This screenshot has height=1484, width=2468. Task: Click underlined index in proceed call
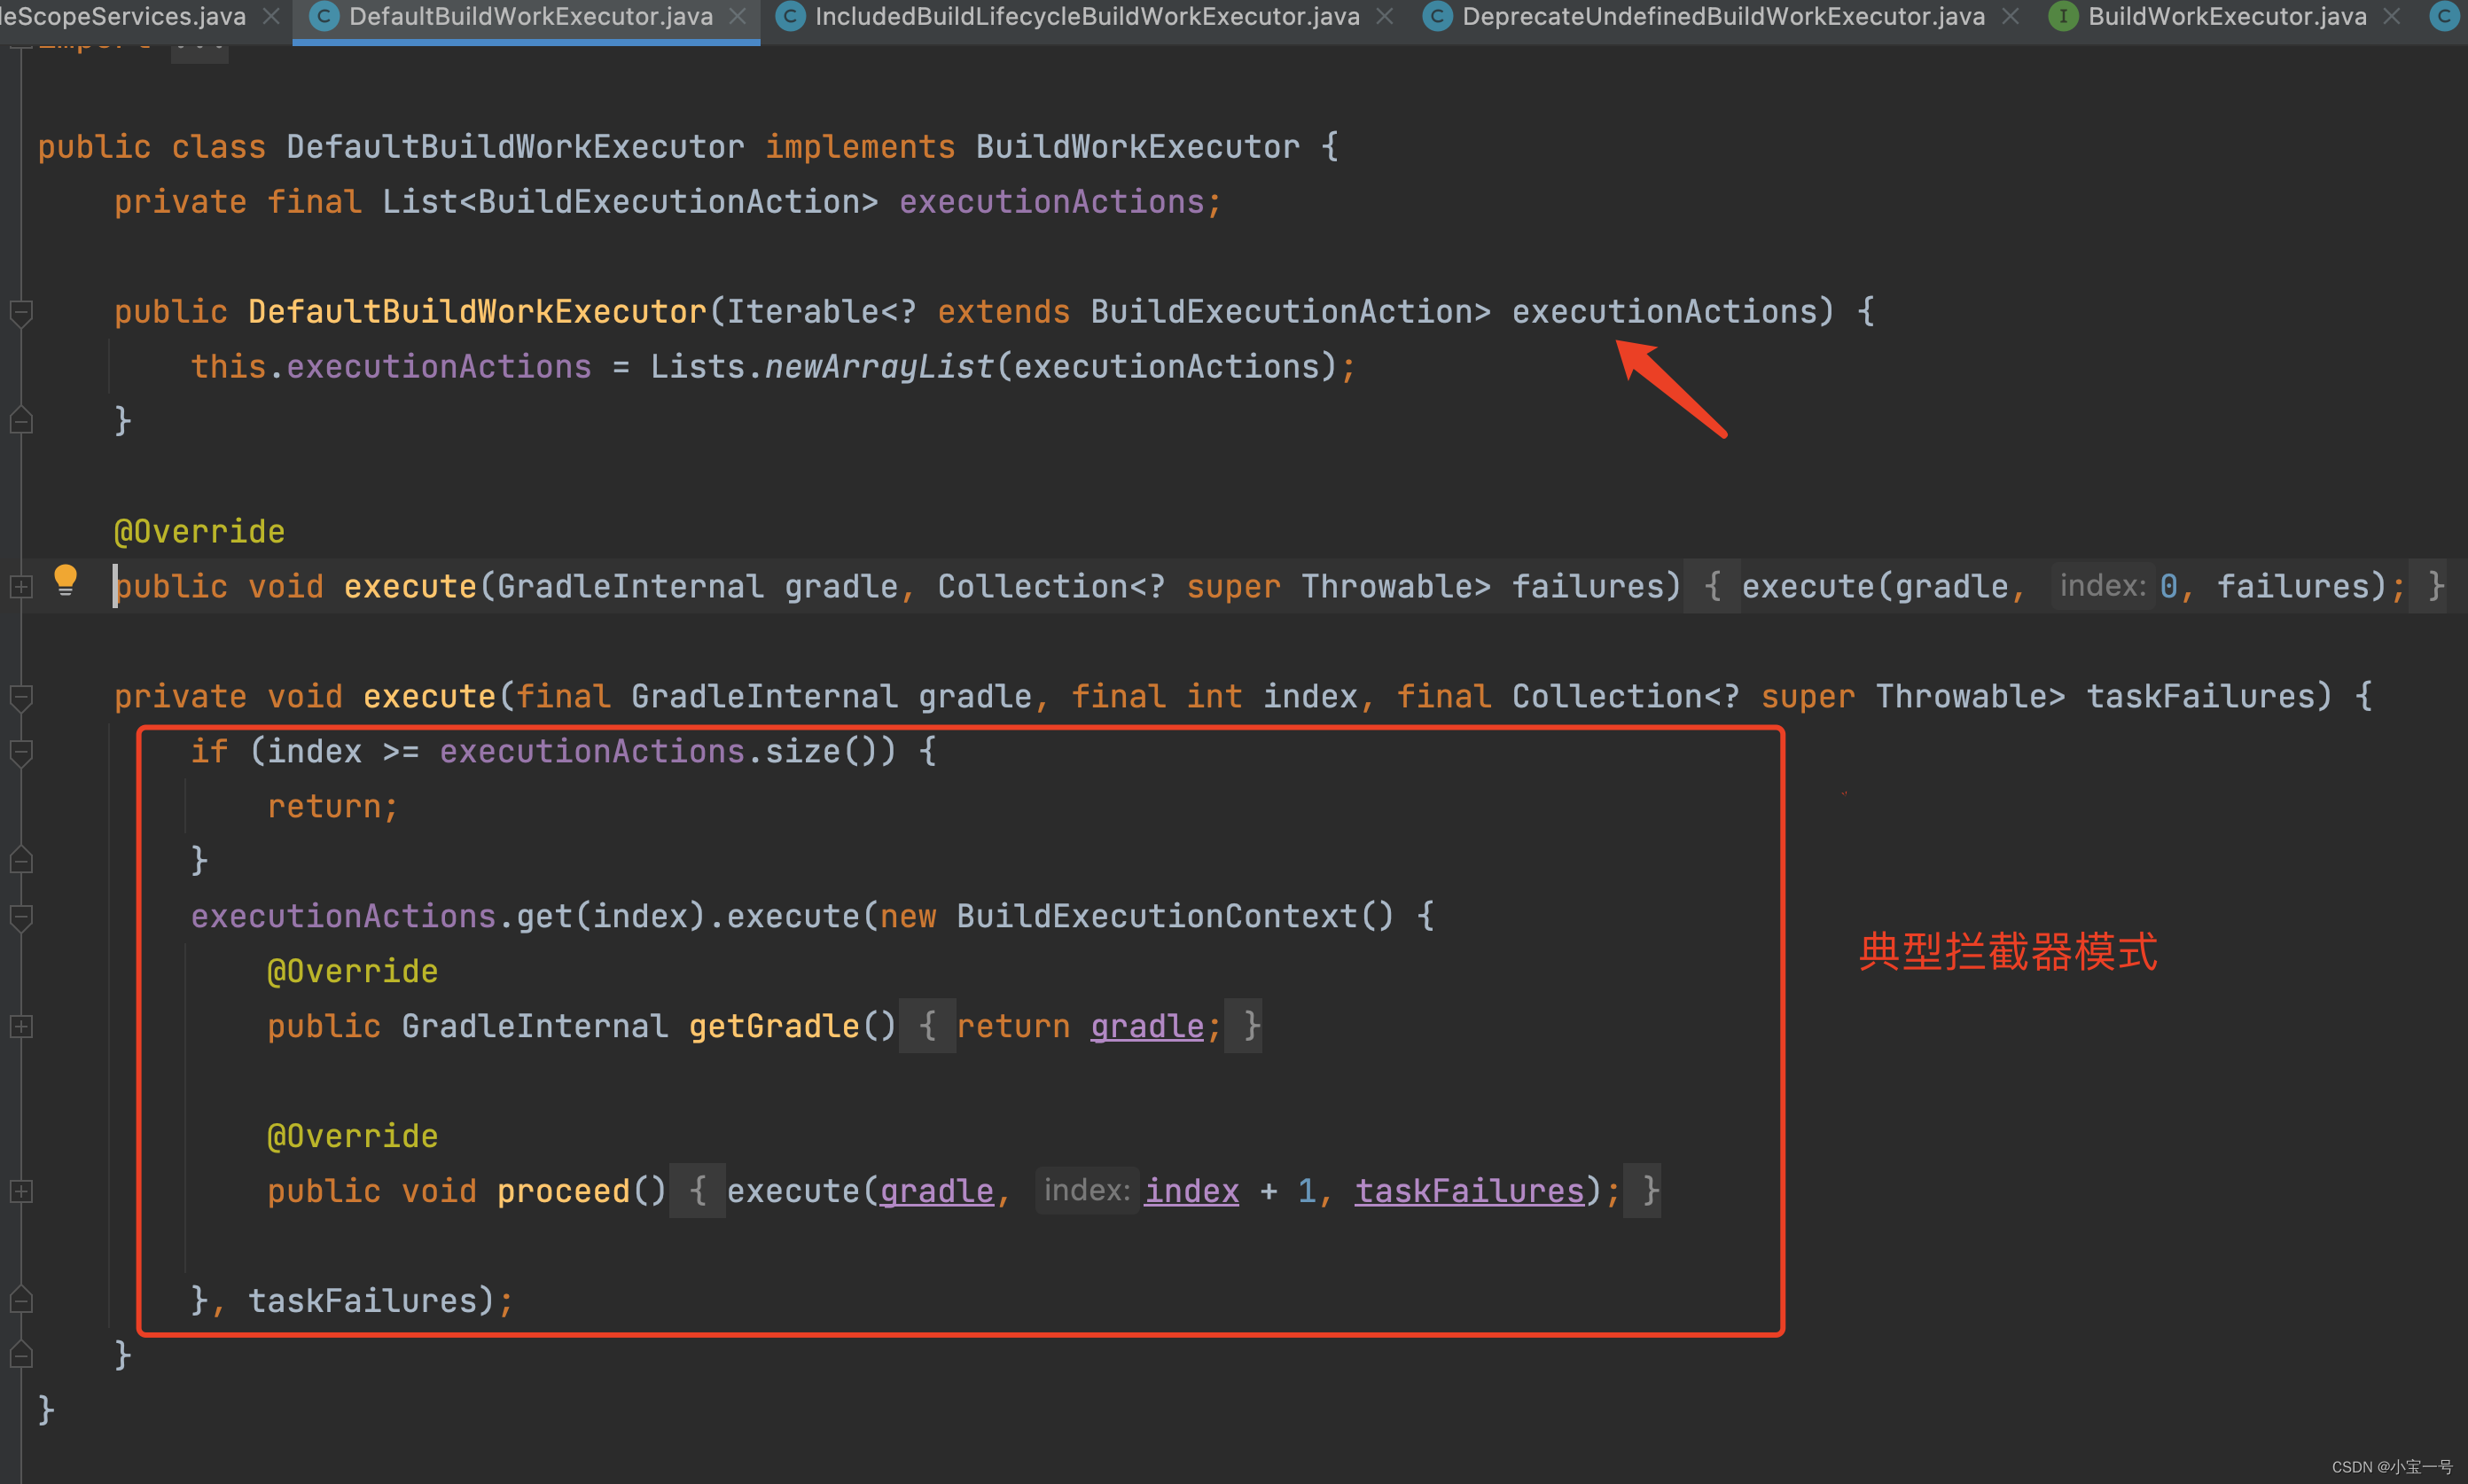tap(1191, 1192)
